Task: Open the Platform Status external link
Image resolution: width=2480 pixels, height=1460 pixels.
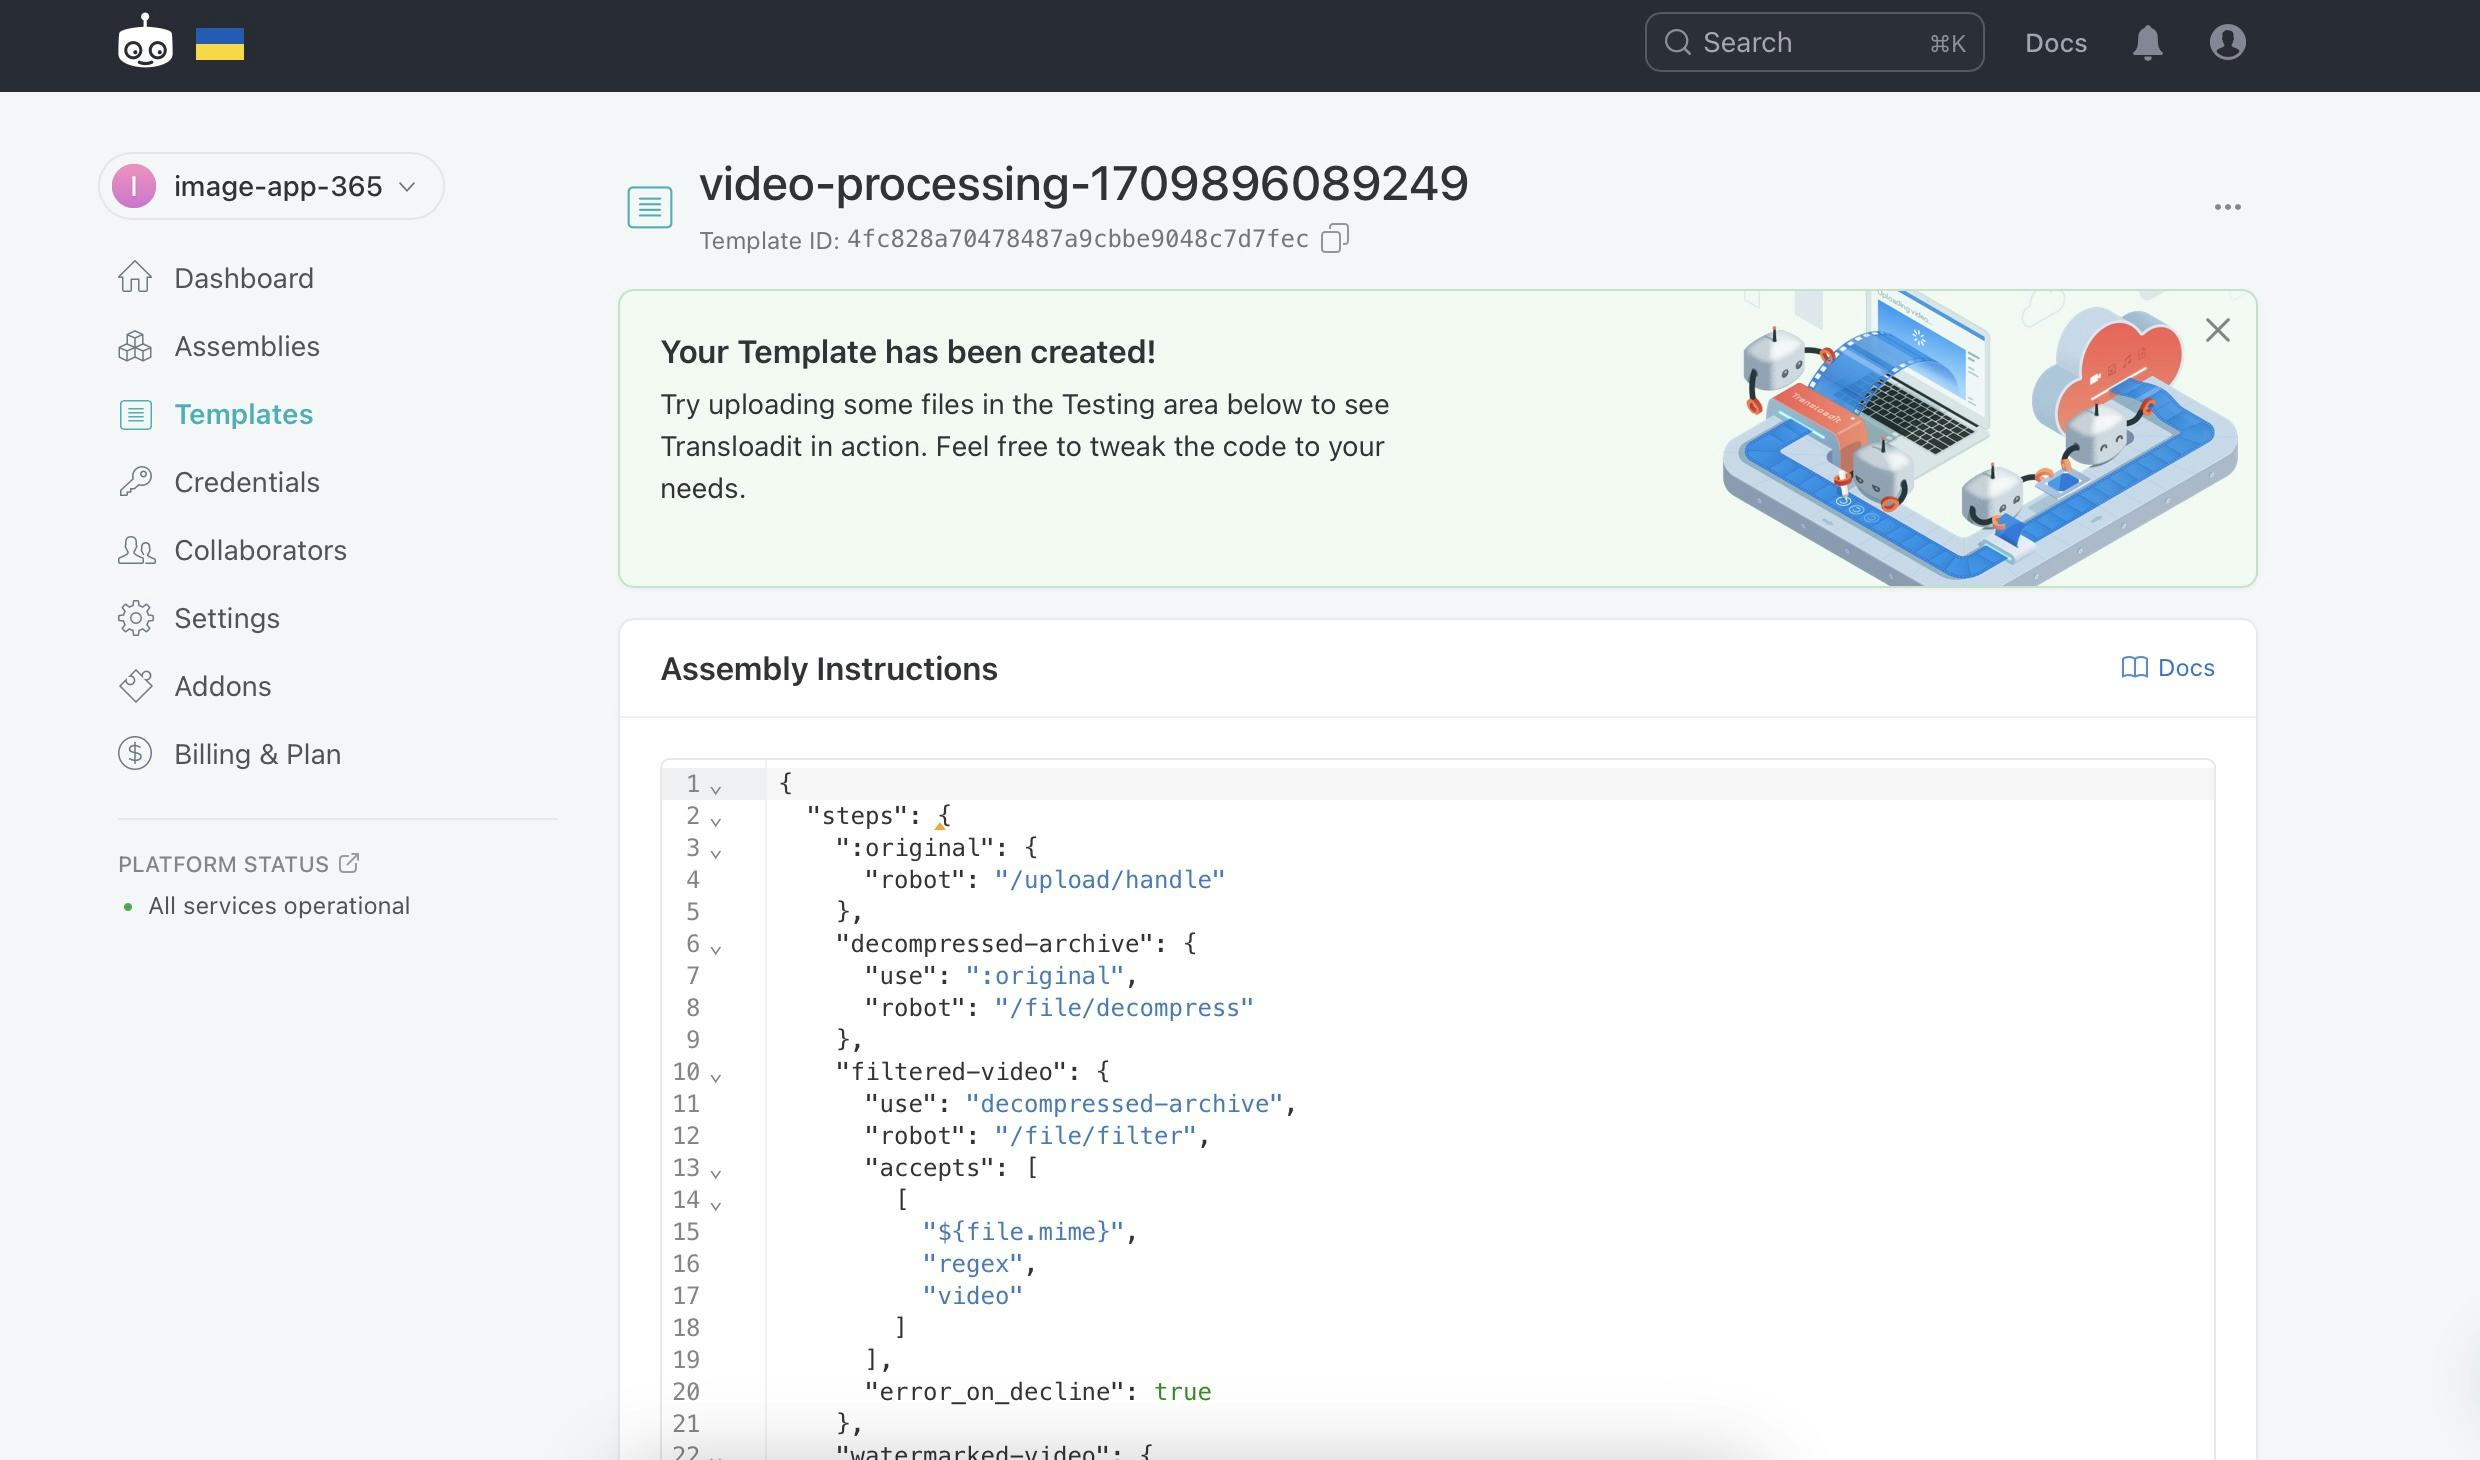Action: tap(347, 862)
